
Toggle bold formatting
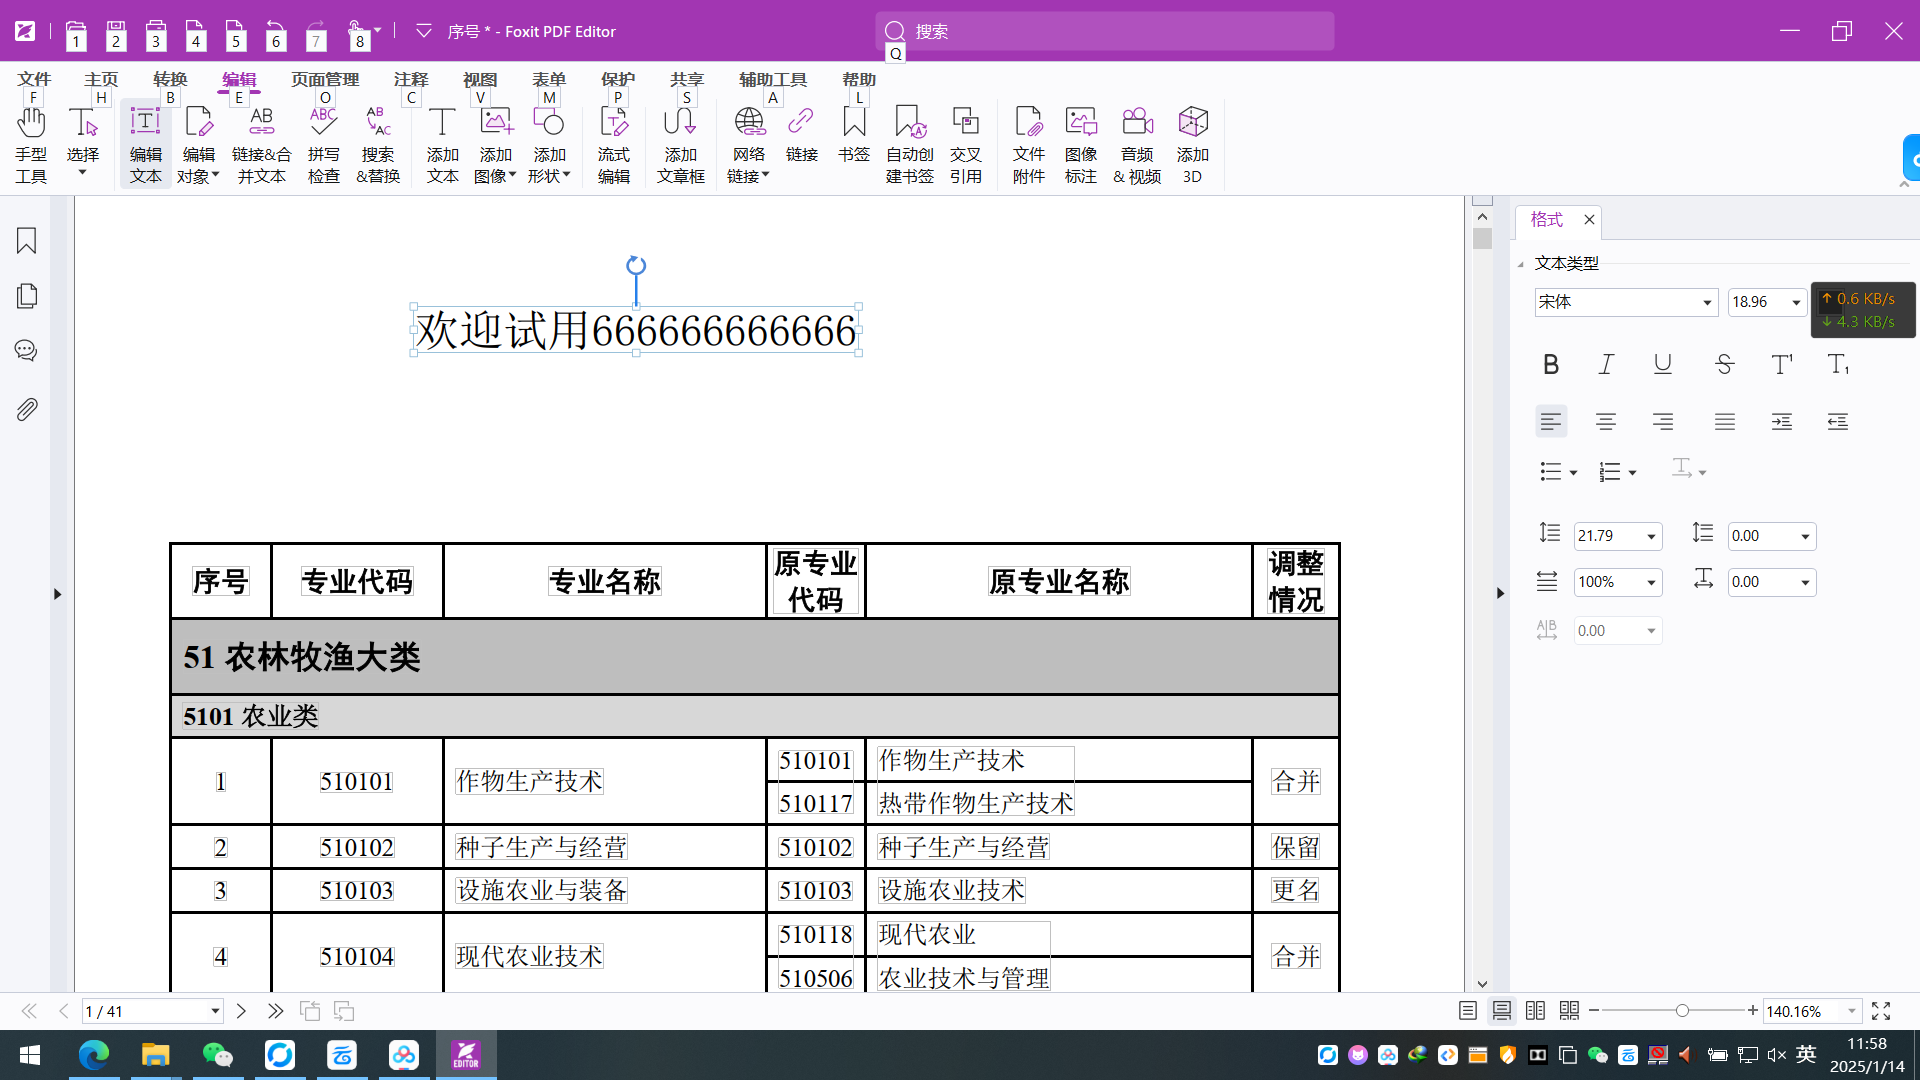click(1551, 365)
